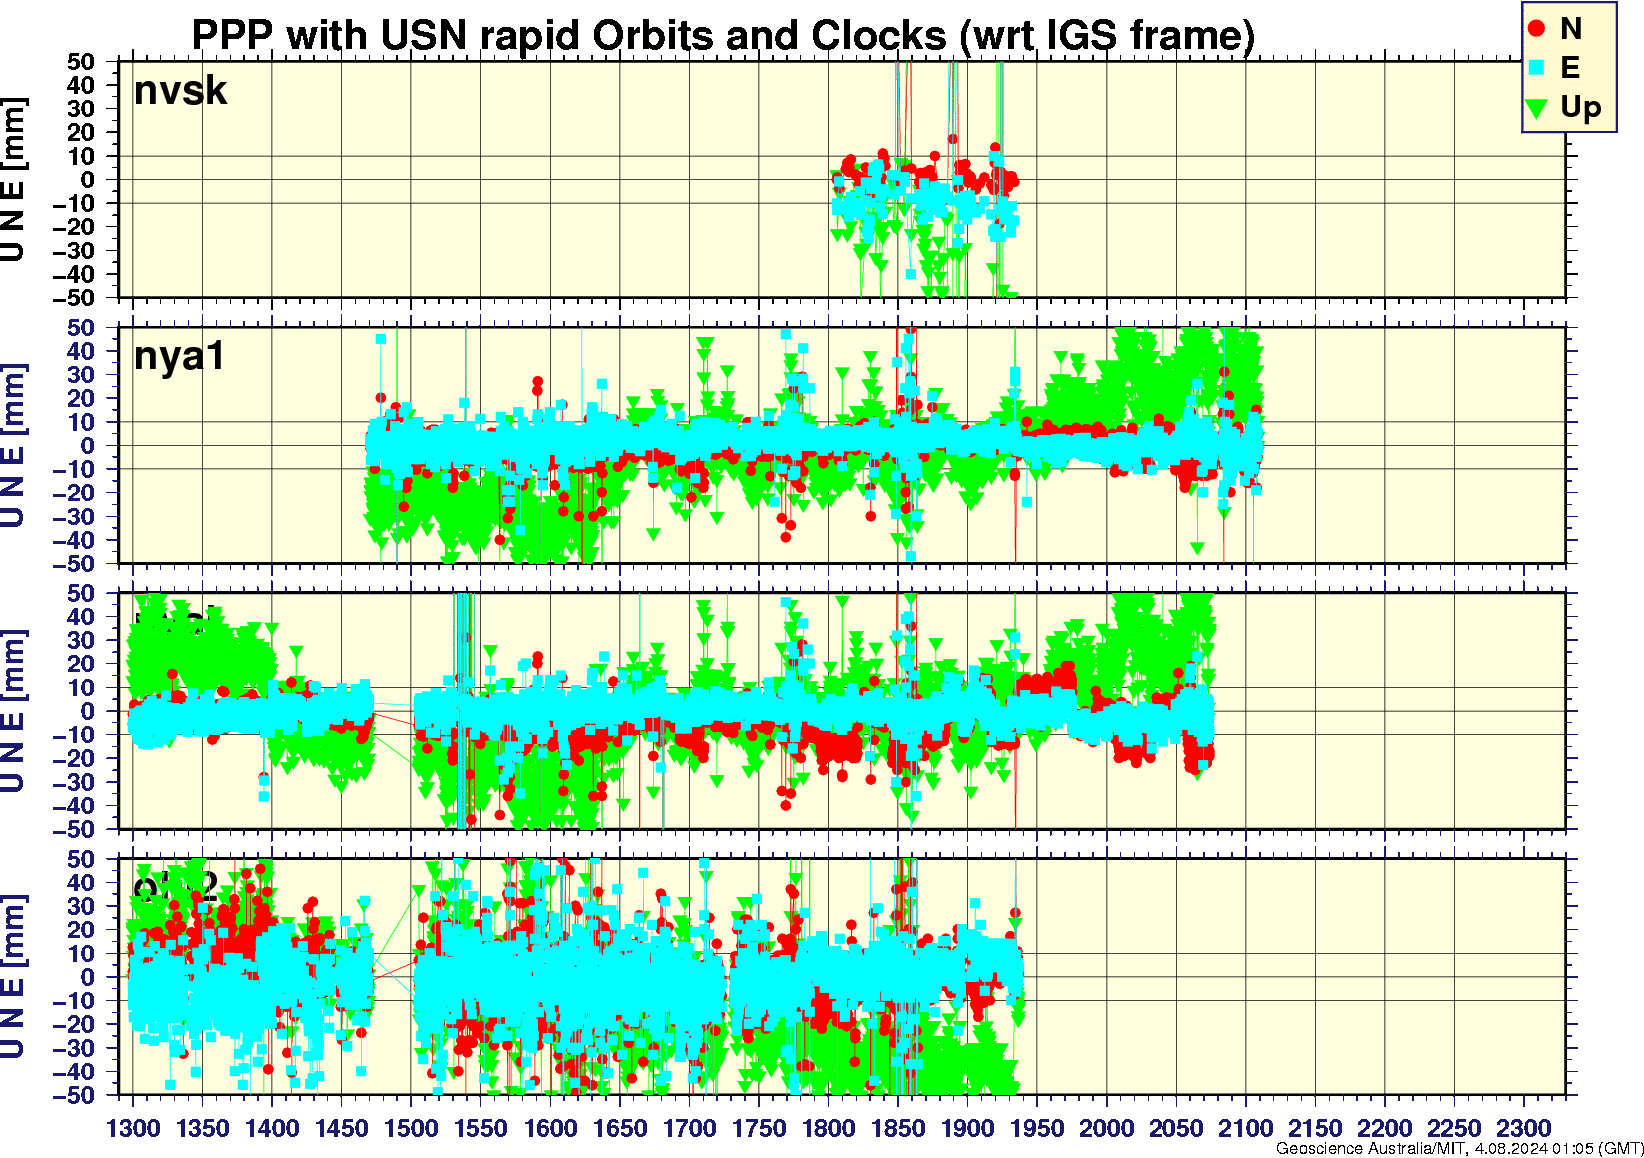This screenshot has height=1158, width=1644.
Task: Click the -50 y-tick of the nvsk panel
Action: 75,298
